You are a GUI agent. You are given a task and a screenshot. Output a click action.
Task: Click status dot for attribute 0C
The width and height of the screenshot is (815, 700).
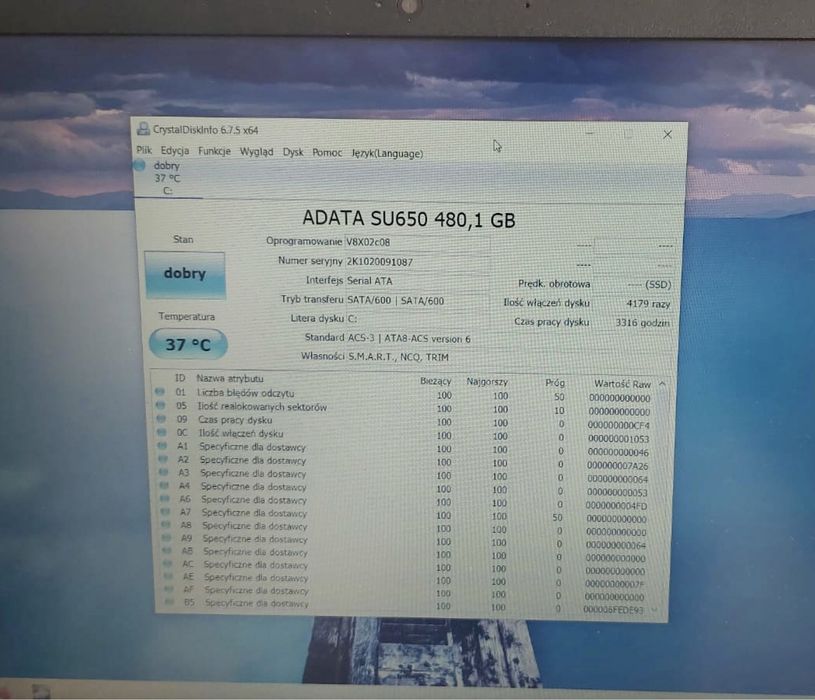[162, 432]
